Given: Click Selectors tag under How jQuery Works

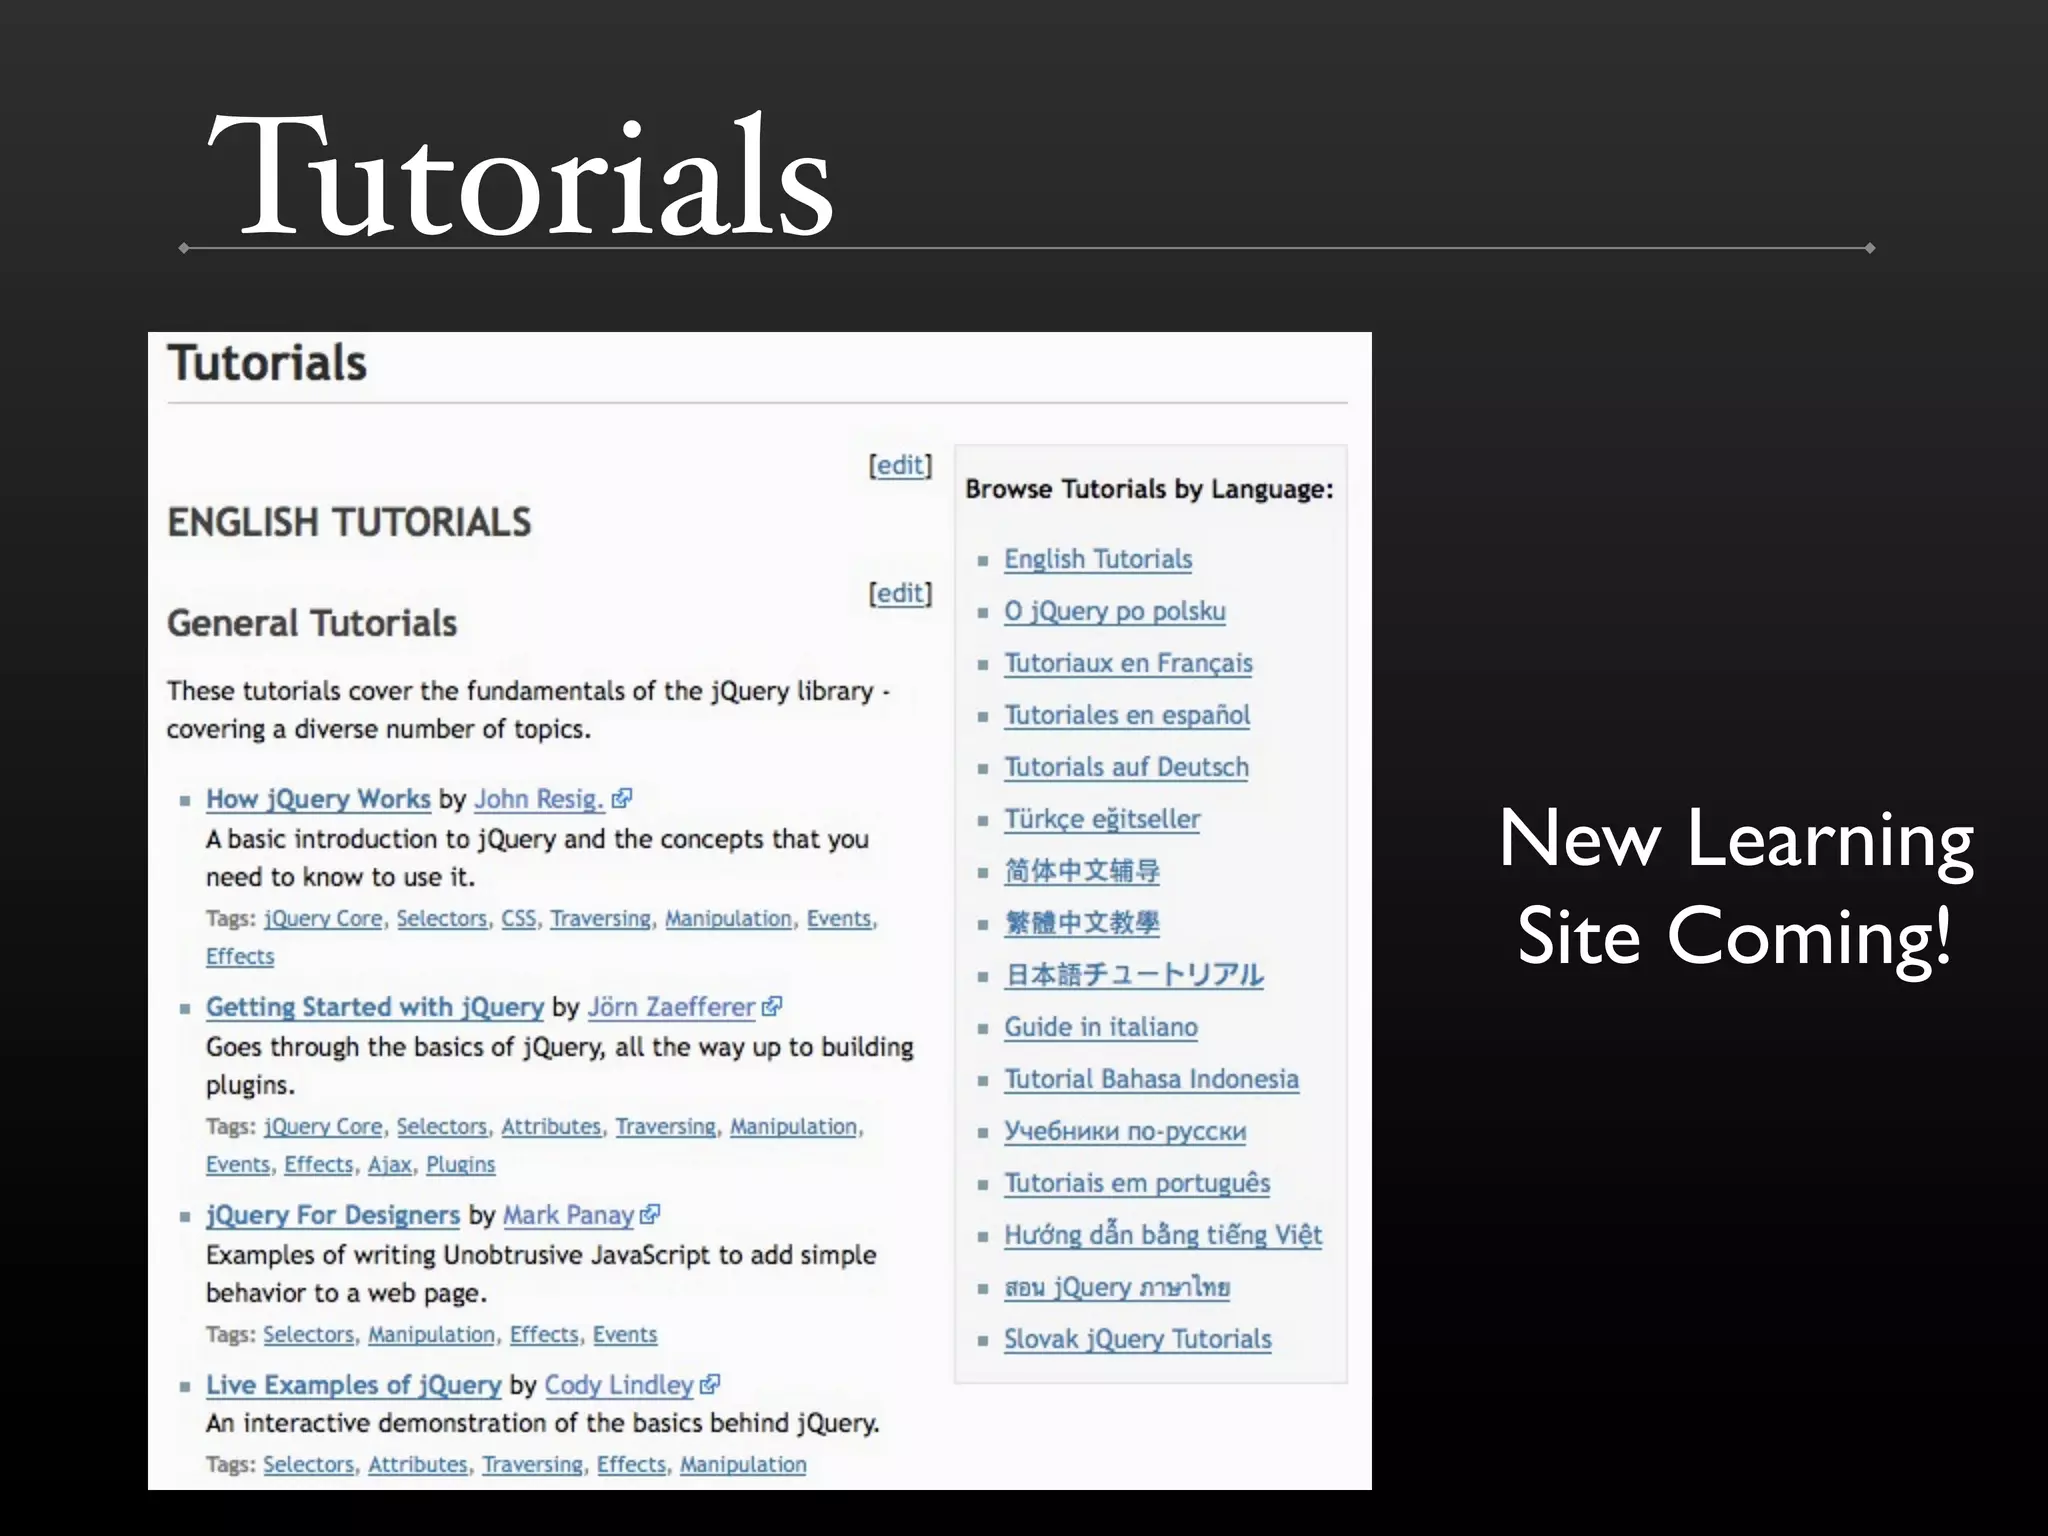Looking at the screenshot, I should [x=442, y=918].
